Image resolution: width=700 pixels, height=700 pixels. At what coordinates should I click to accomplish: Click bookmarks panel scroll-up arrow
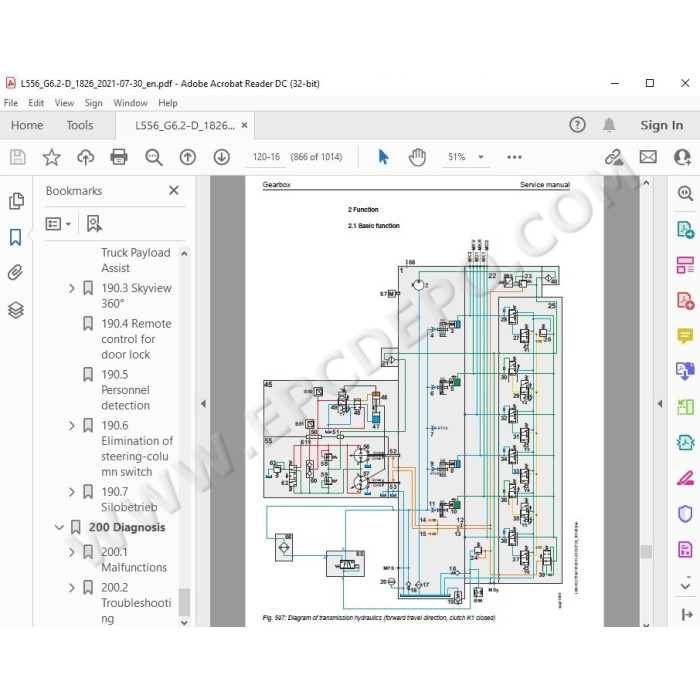pos(184,254)
